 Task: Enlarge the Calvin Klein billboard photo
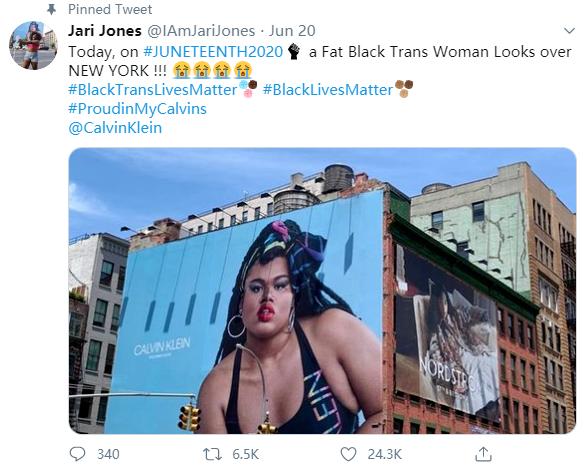coord(322,291)
